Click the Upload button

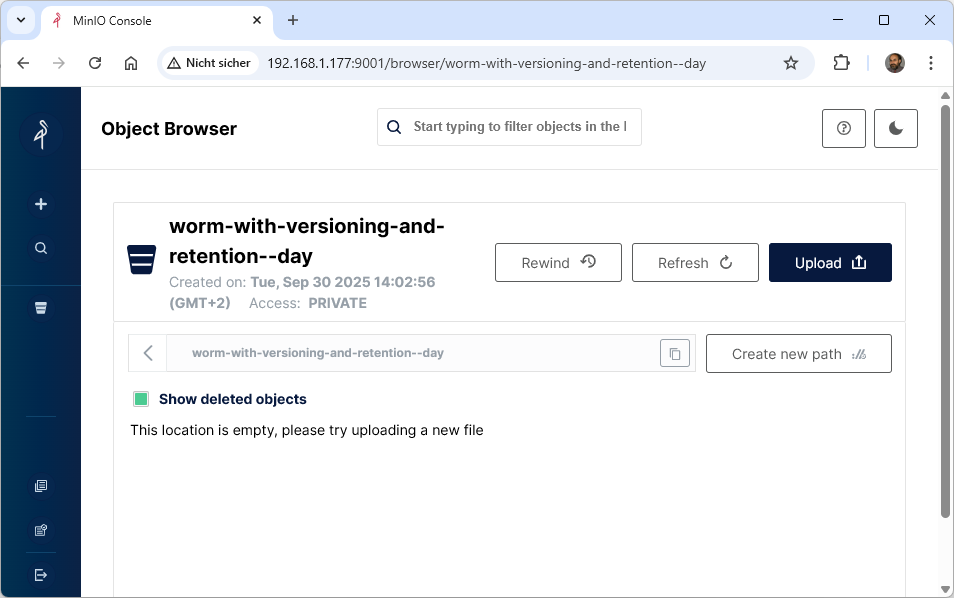tap(830, 263)
